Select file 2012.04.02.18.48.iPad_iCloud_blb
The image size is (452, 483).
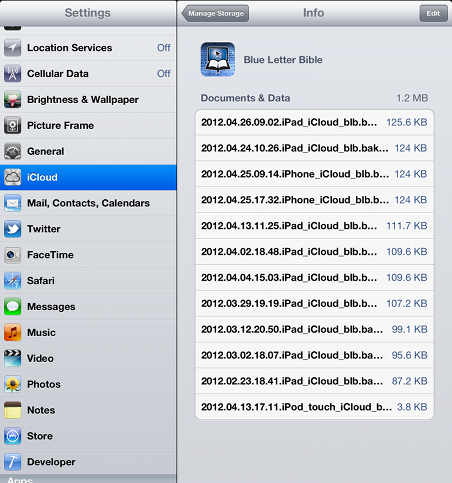315,252
